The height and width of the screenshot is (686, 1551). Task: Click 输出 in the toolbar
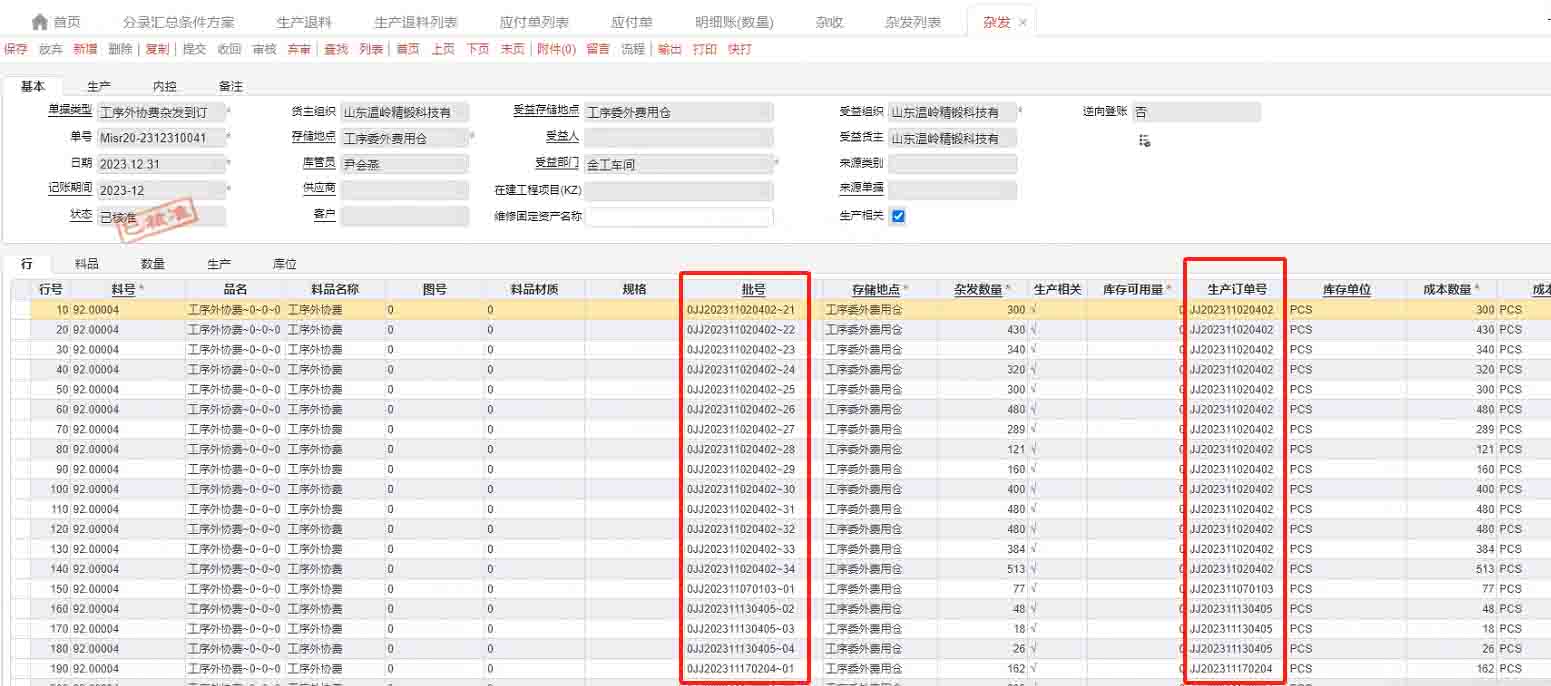click(x=670, y=49)
